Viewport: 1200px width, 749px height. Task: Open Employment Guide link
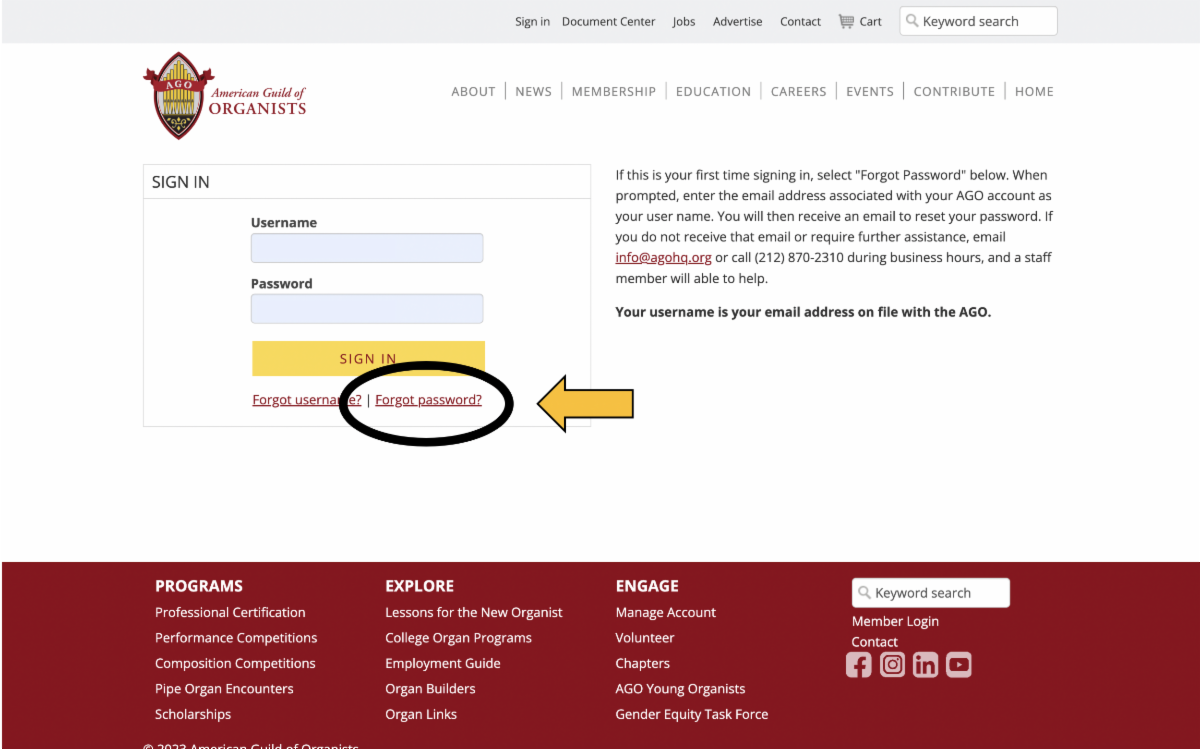point(443,664)
